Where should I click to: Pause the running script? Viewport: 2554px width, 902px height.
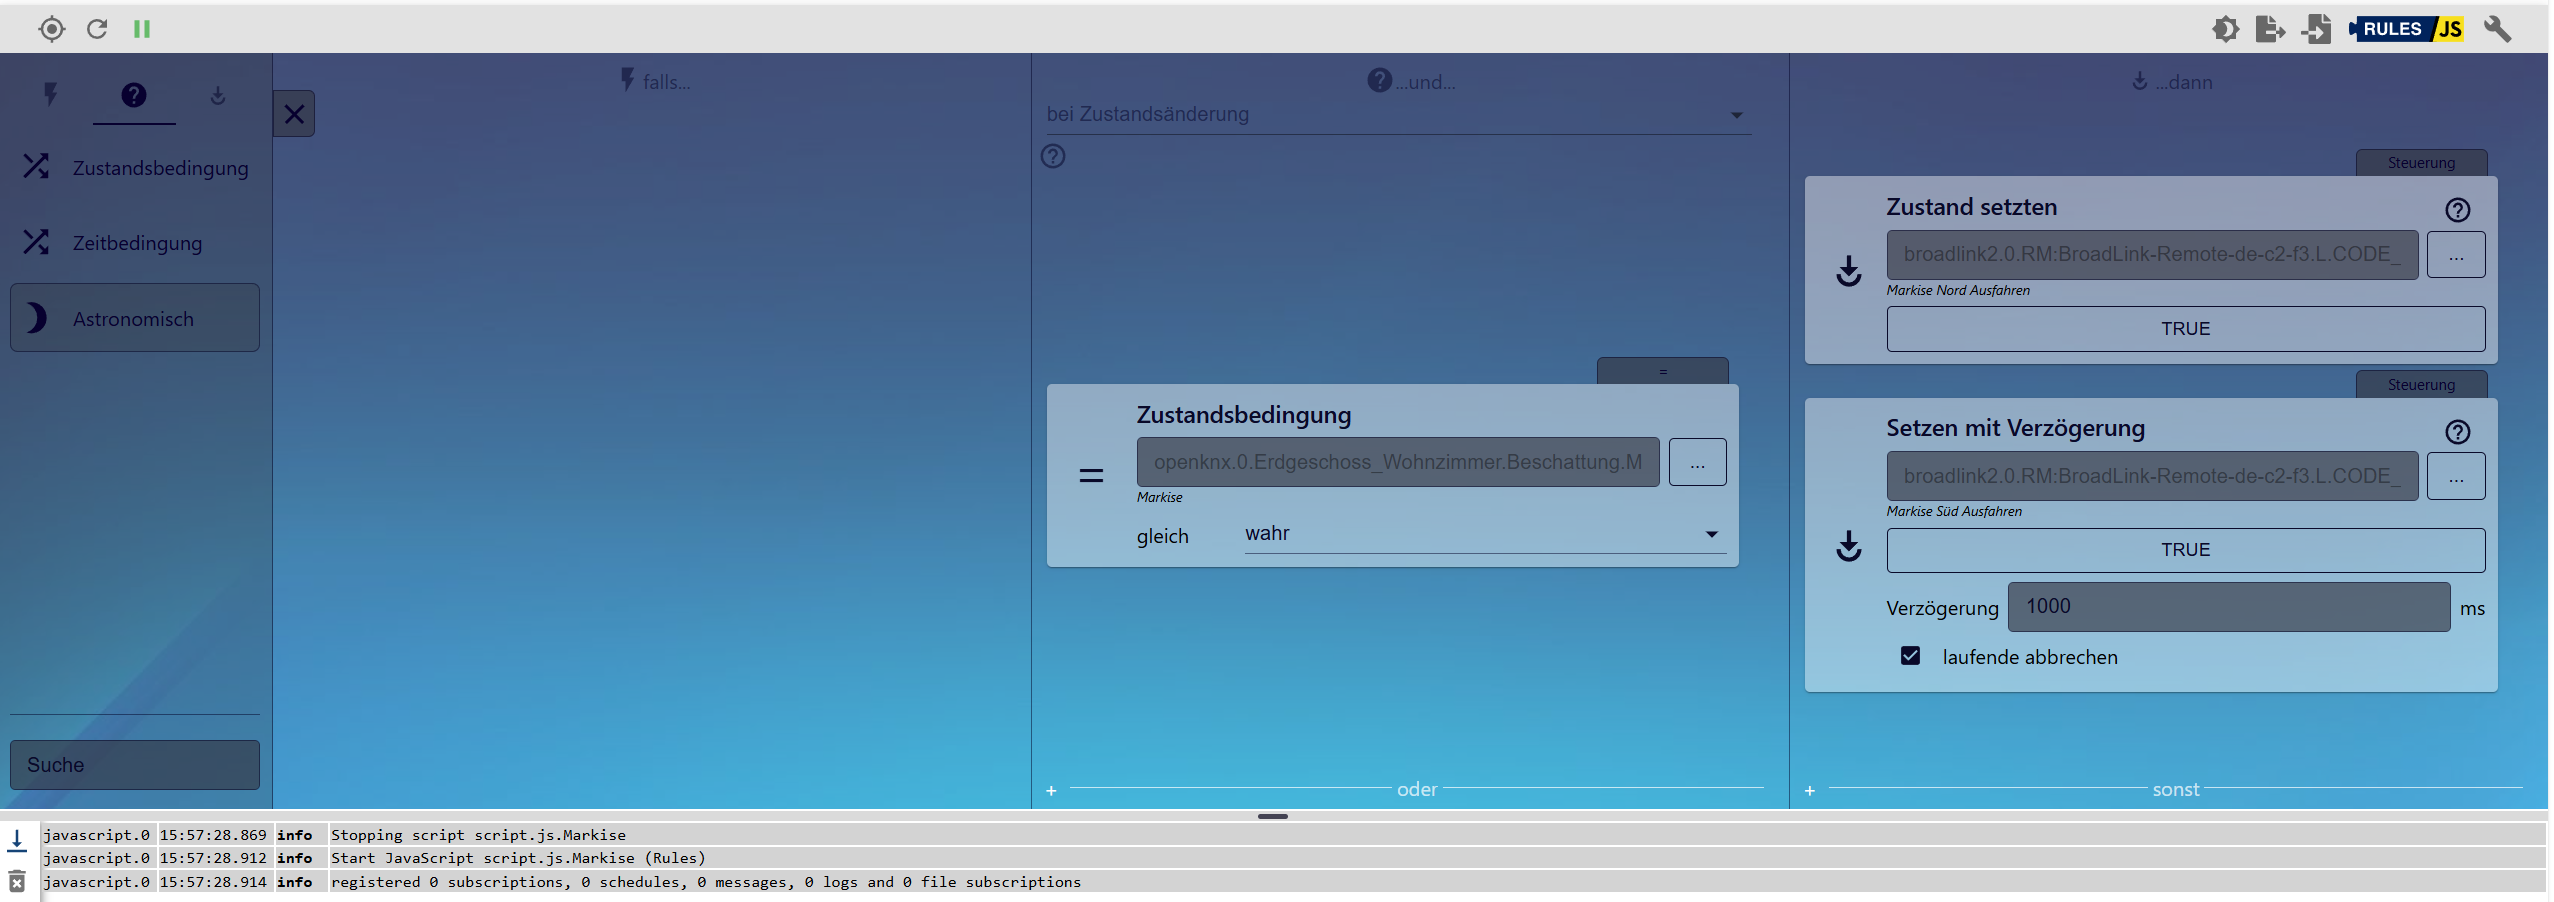(142, 29)
